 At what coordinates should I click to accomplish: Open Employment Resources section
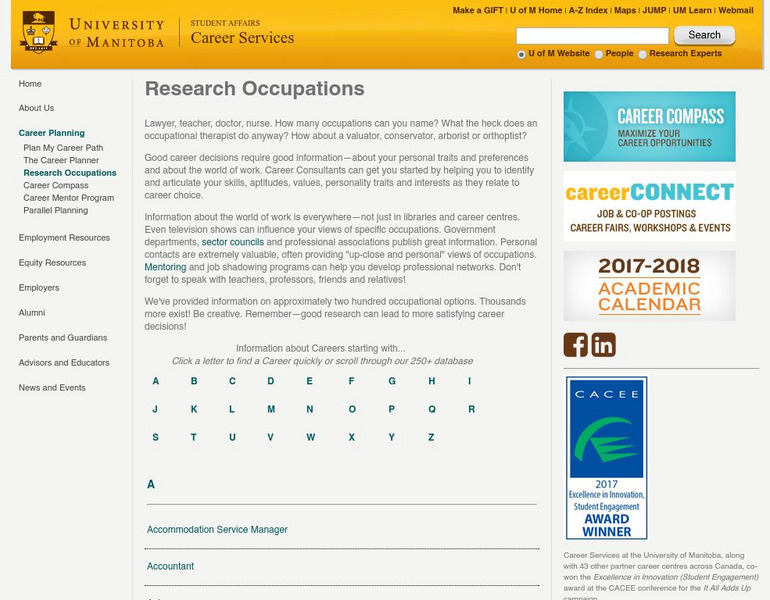coord(64,238)
